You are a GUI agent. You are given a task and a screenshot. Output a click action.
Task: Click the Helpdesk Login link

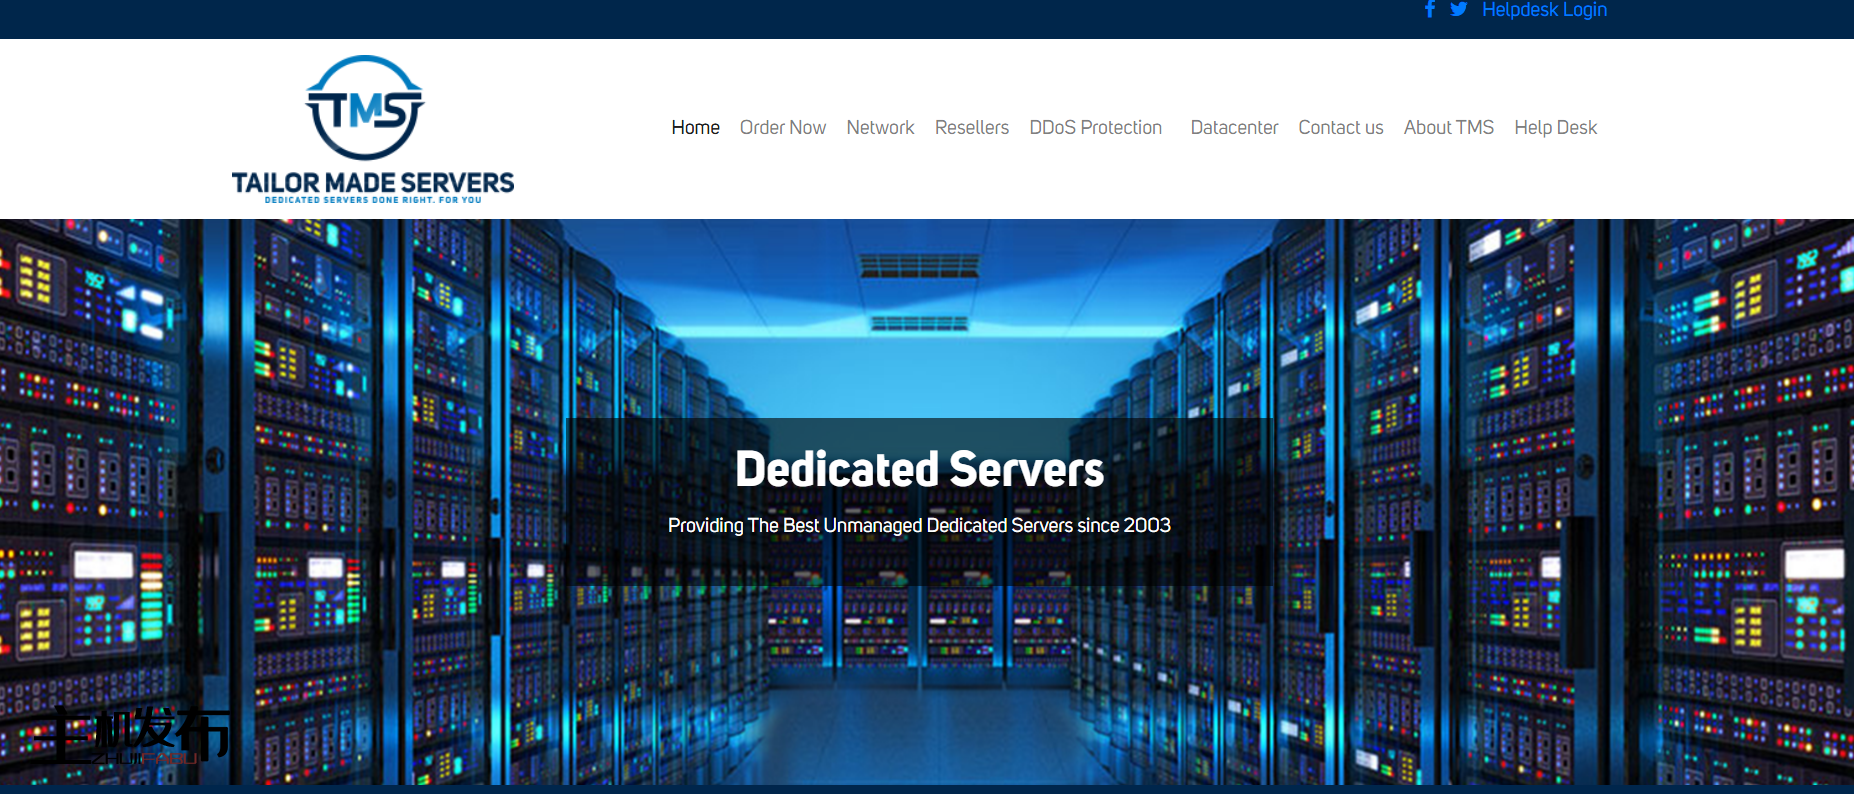(x=1544, y=10)
